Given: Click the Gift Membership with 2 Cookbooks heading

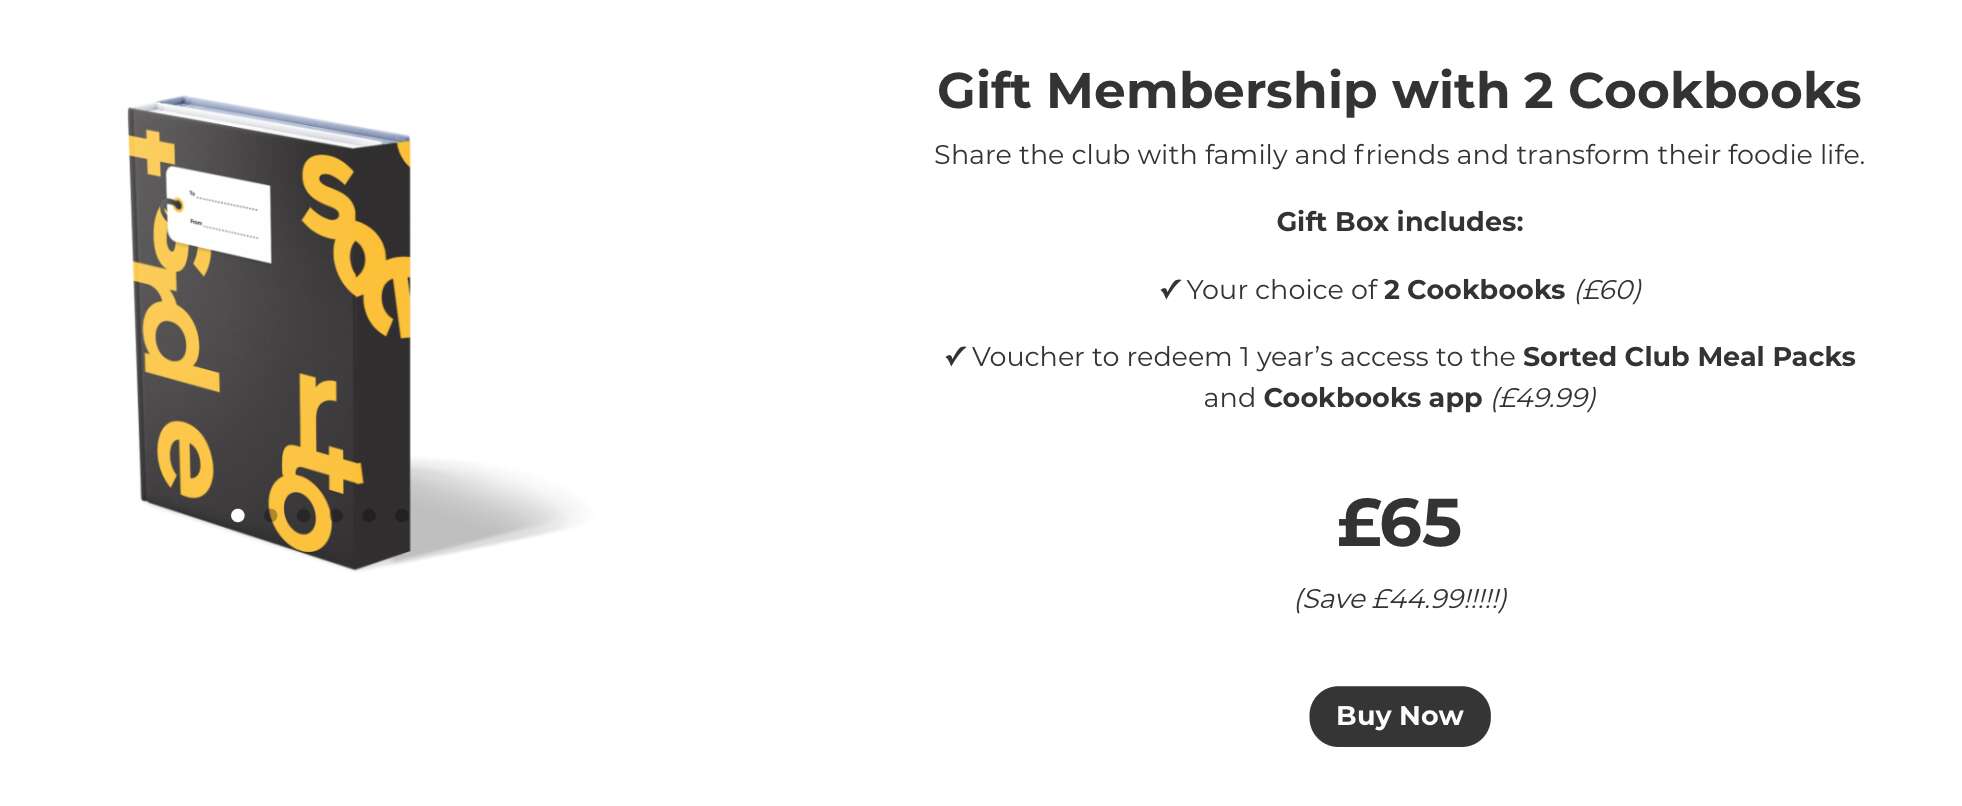Looking at the screenshot, I should click(x=1398, y=91).
